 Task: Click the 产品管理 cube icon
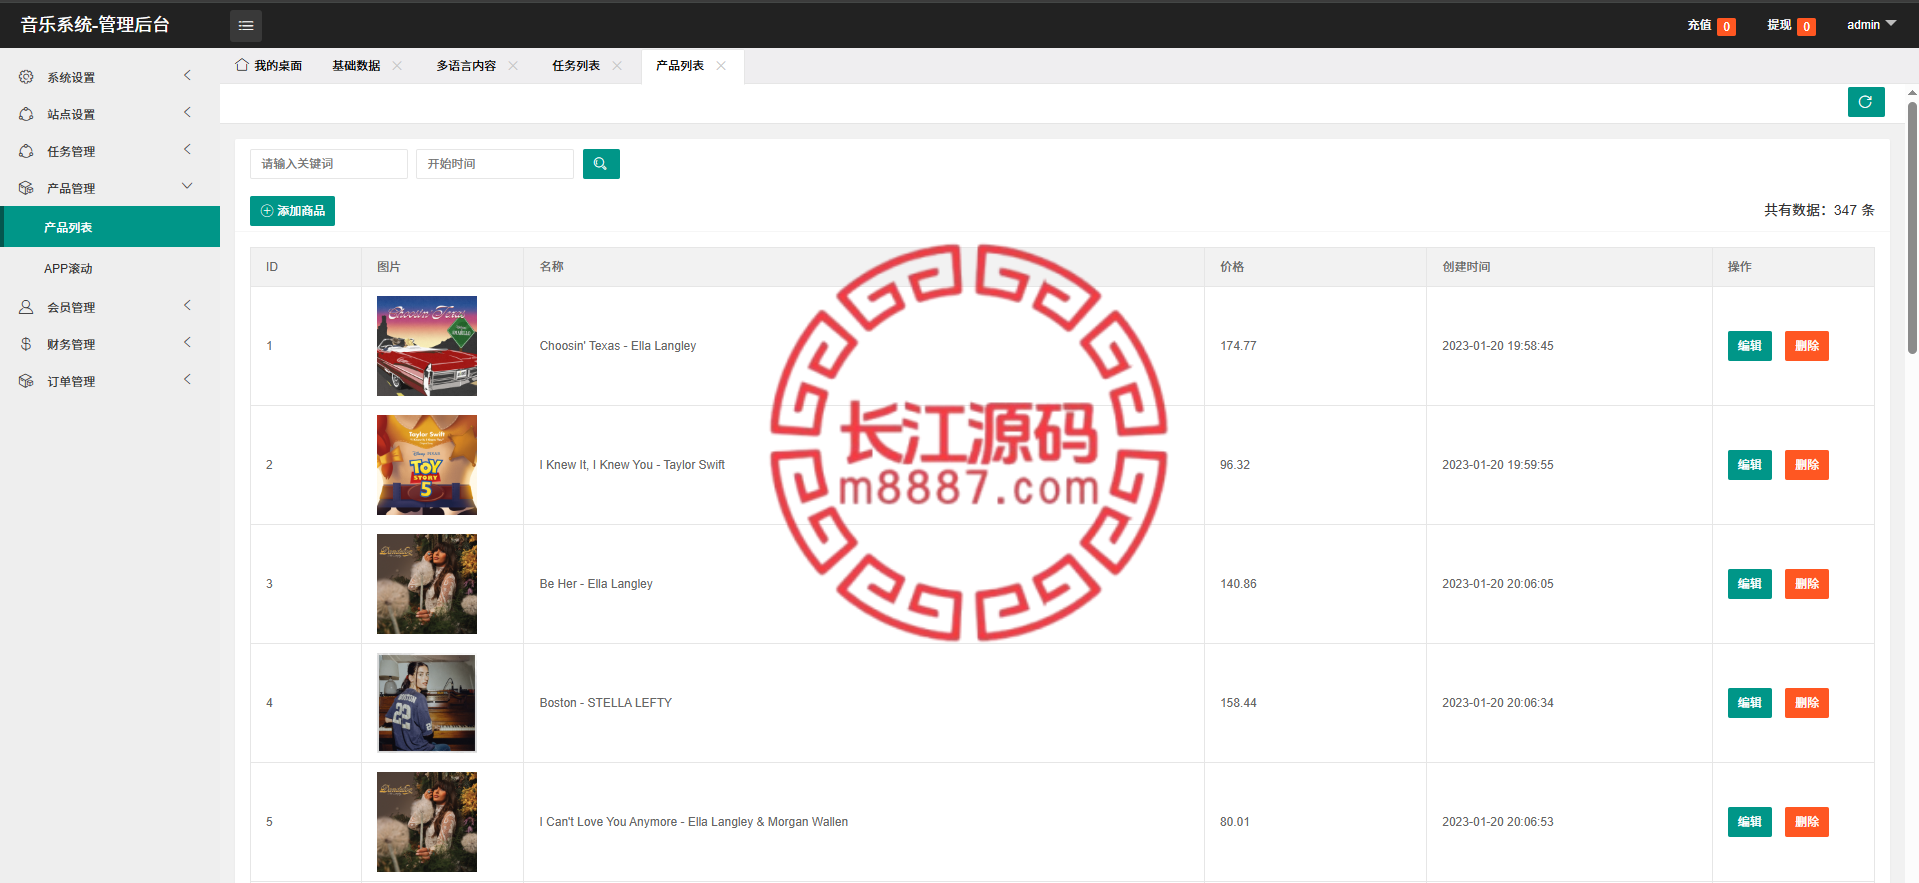pyautogui.click(x=26, y=188)
